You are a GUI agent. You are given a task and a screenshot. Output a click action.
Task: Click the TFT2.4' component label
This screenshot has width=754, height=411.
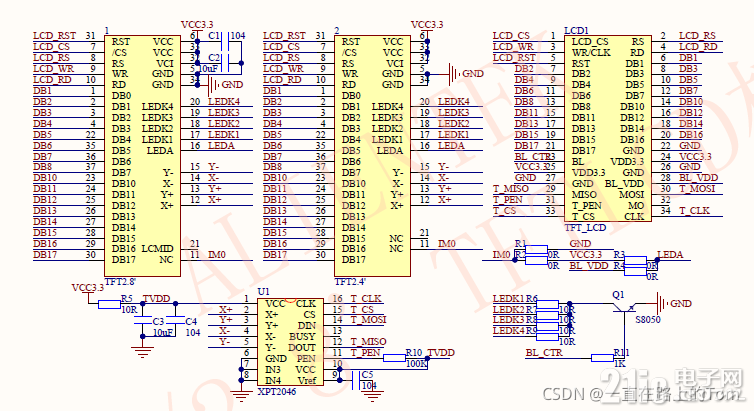coord(350,282)
